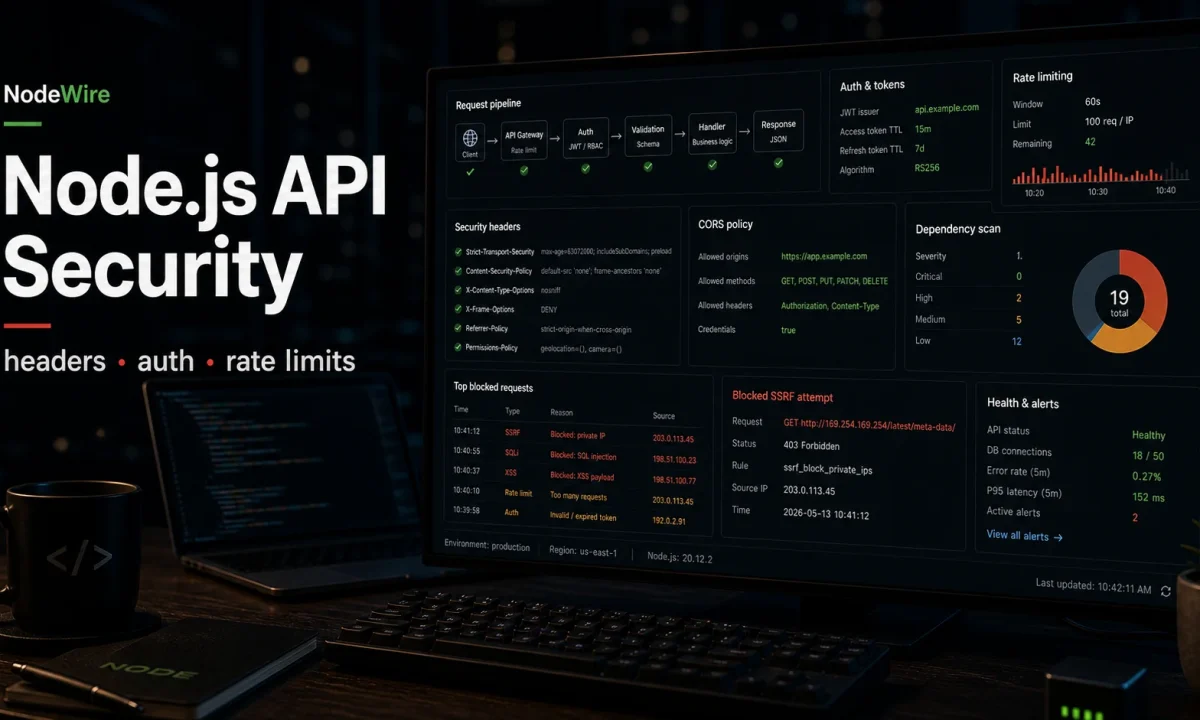Click the Blocked SSRF attempt panel title
The height and width of the screenshot is (720, 1200).
pyautogui.click(x=782, y=397)
